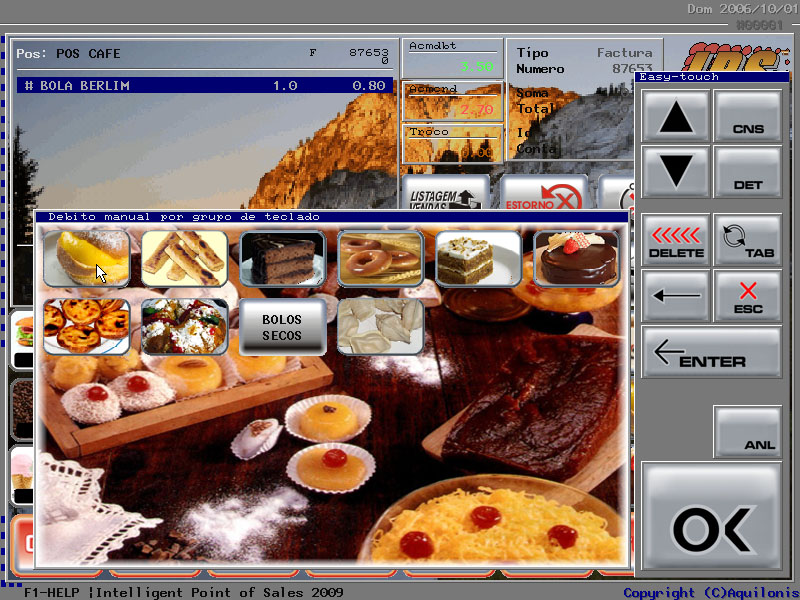Pick the chocolate layer cake slice thumbnail
Viewport: 800px width, 600px height.
(282, 259)
